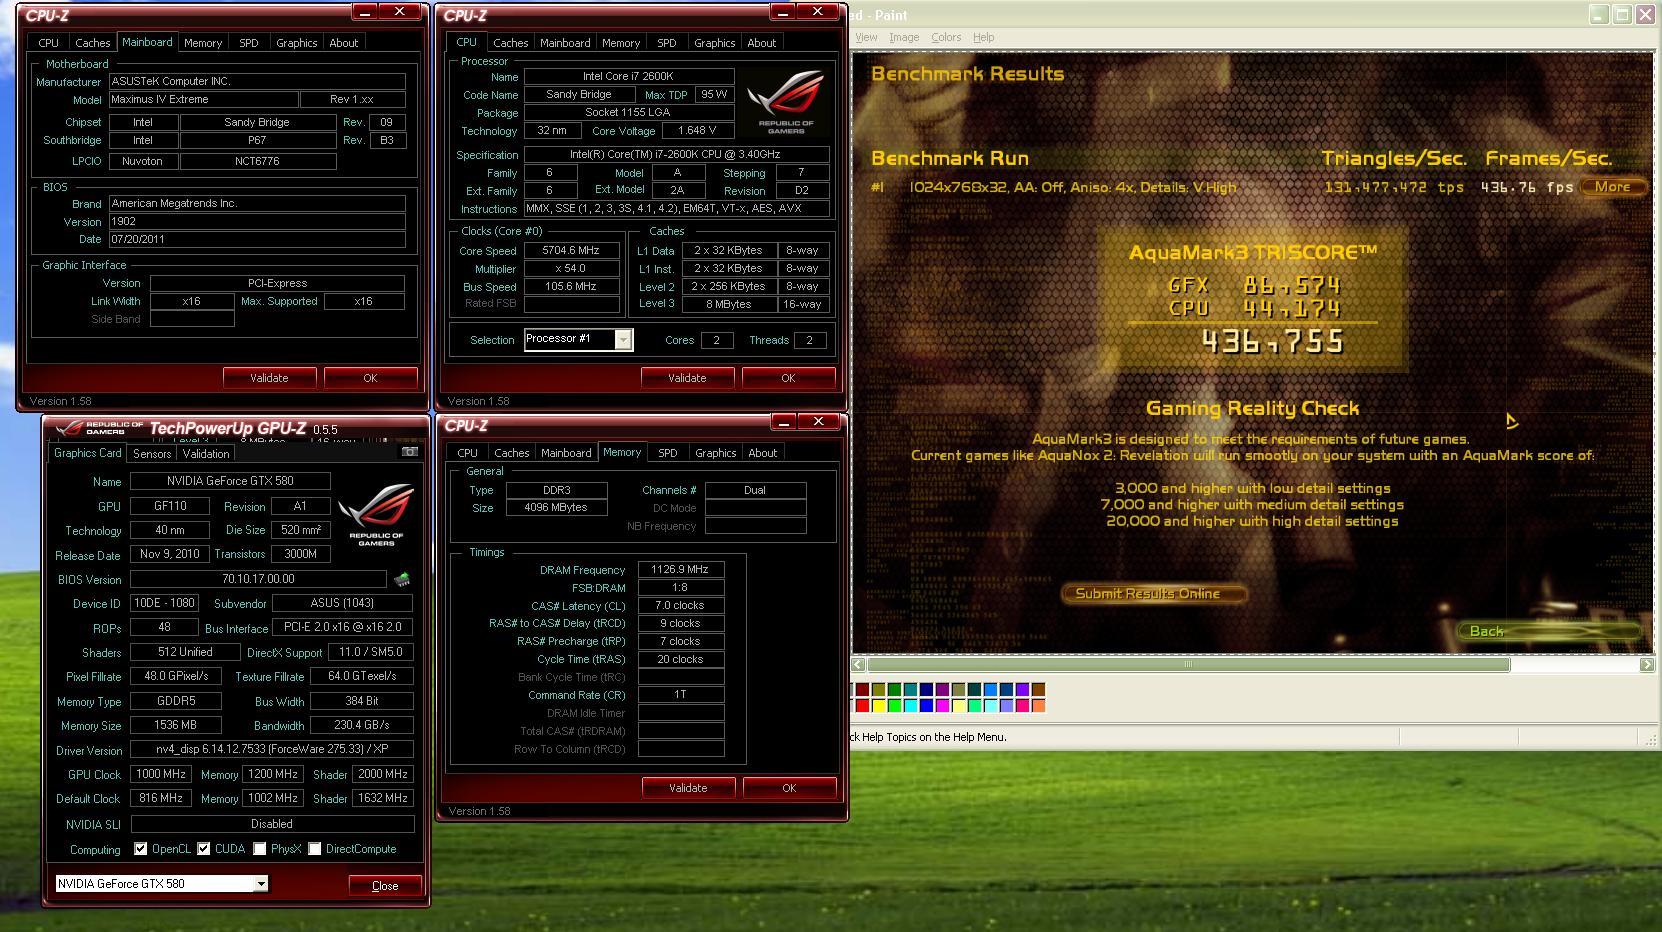Enable the PhysX checkbox in GPU-Z
This screenshot has width=1662, height=932.
[x=259, y=849]
